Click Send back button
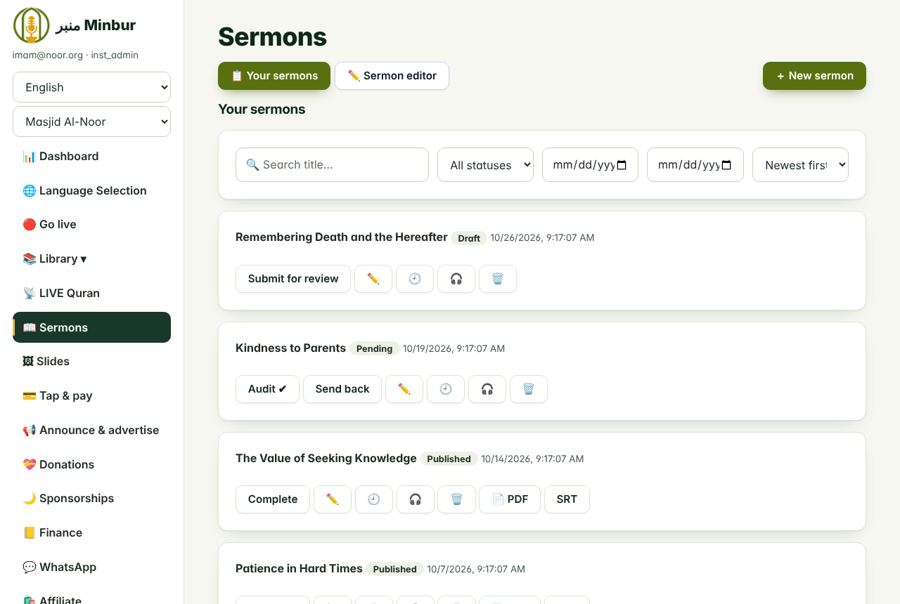This screenshot has width=900, height=604. coord(342,389)
